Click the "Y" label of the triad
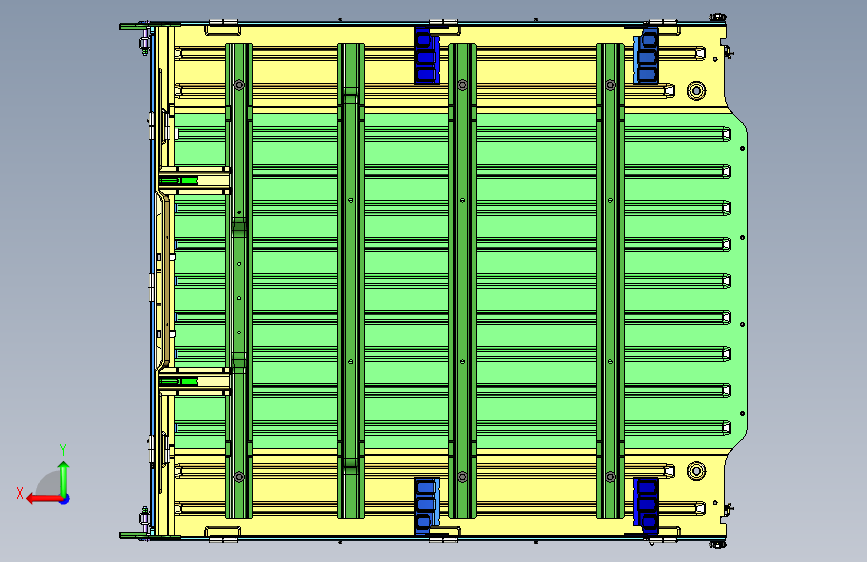The width and height of the screenshot is (867, 562). click(63, 450)
